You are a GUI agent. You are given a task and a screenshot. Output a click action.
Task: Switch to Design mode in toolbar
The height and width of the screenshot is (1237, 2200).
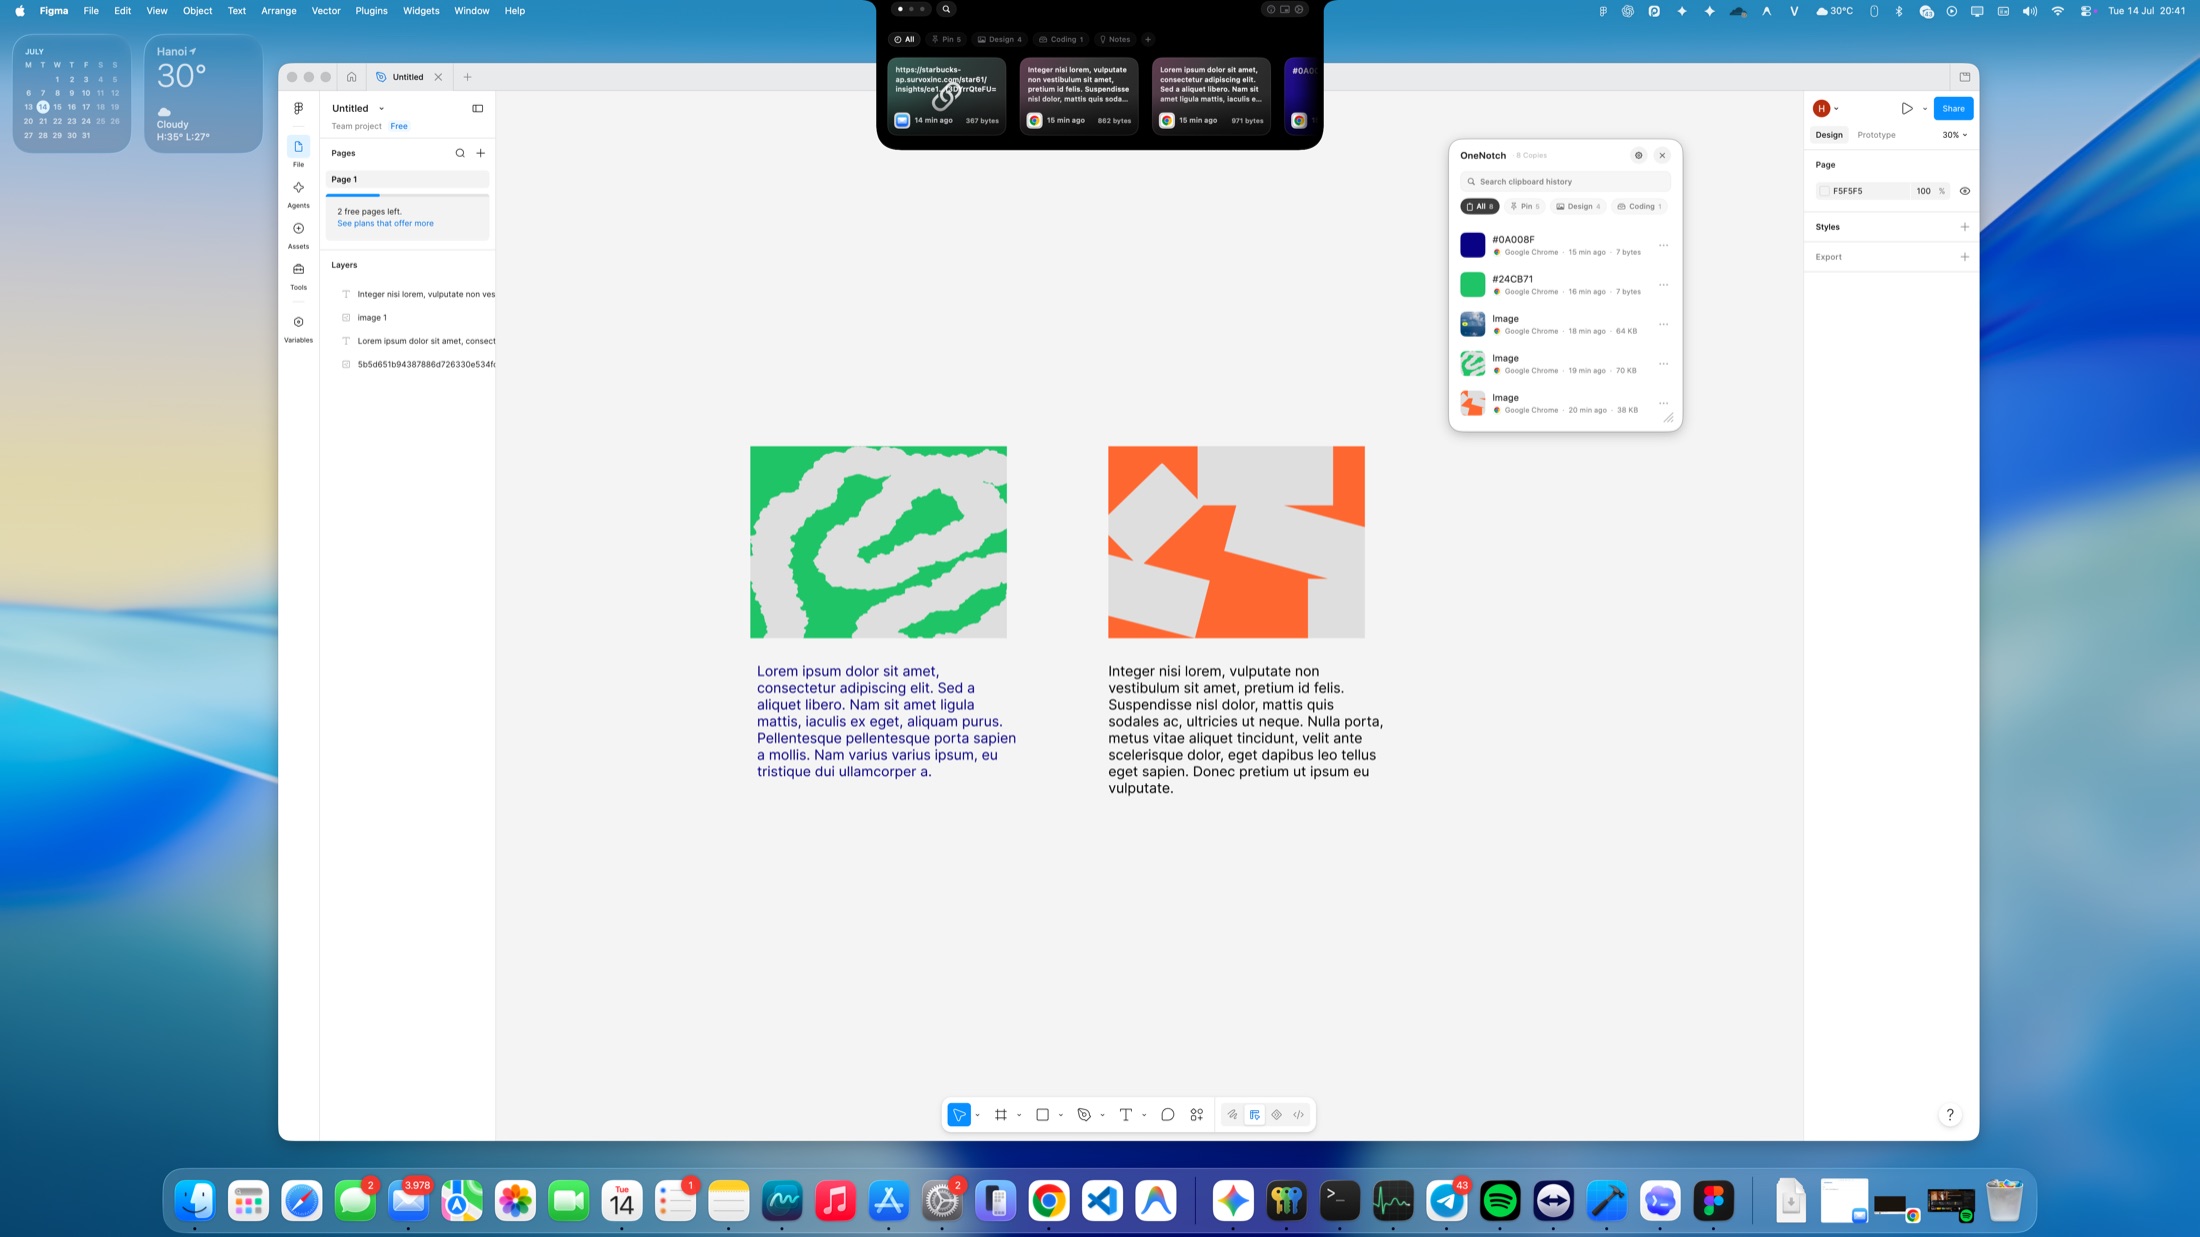pos(1255,1114)
